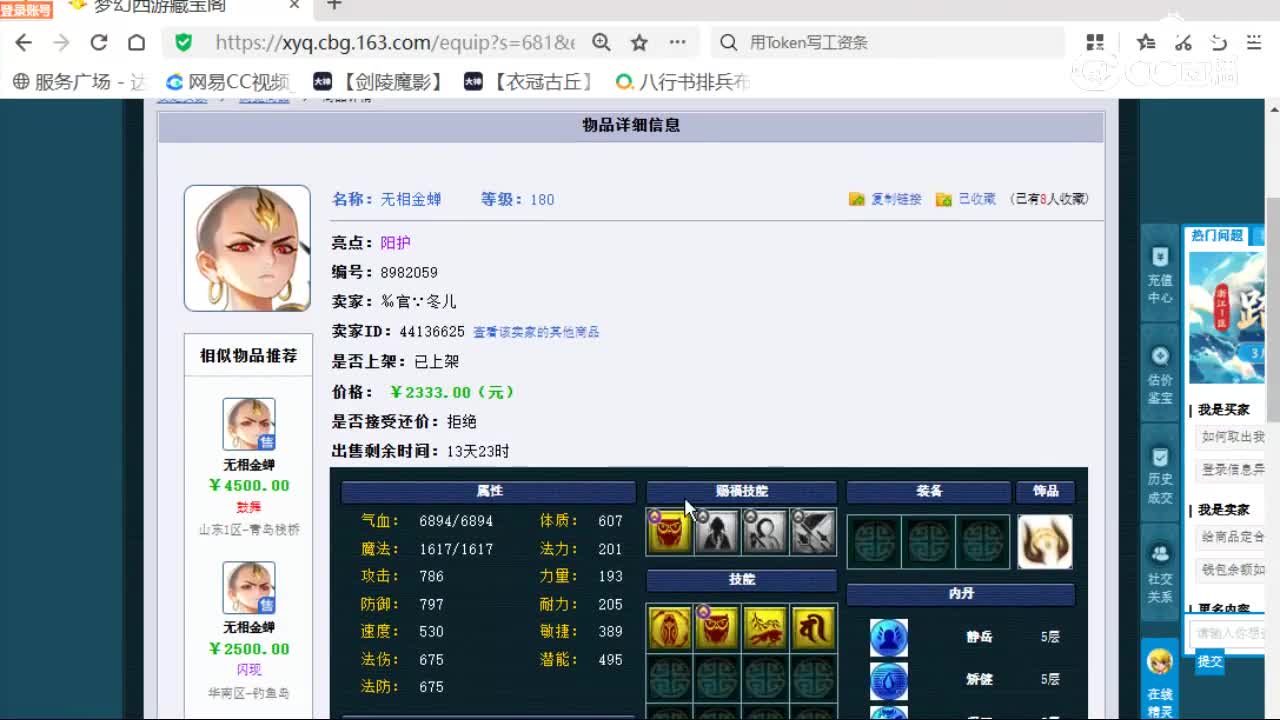Click 提交 submit button
1280x720 pixels.
pos(1210,661)
